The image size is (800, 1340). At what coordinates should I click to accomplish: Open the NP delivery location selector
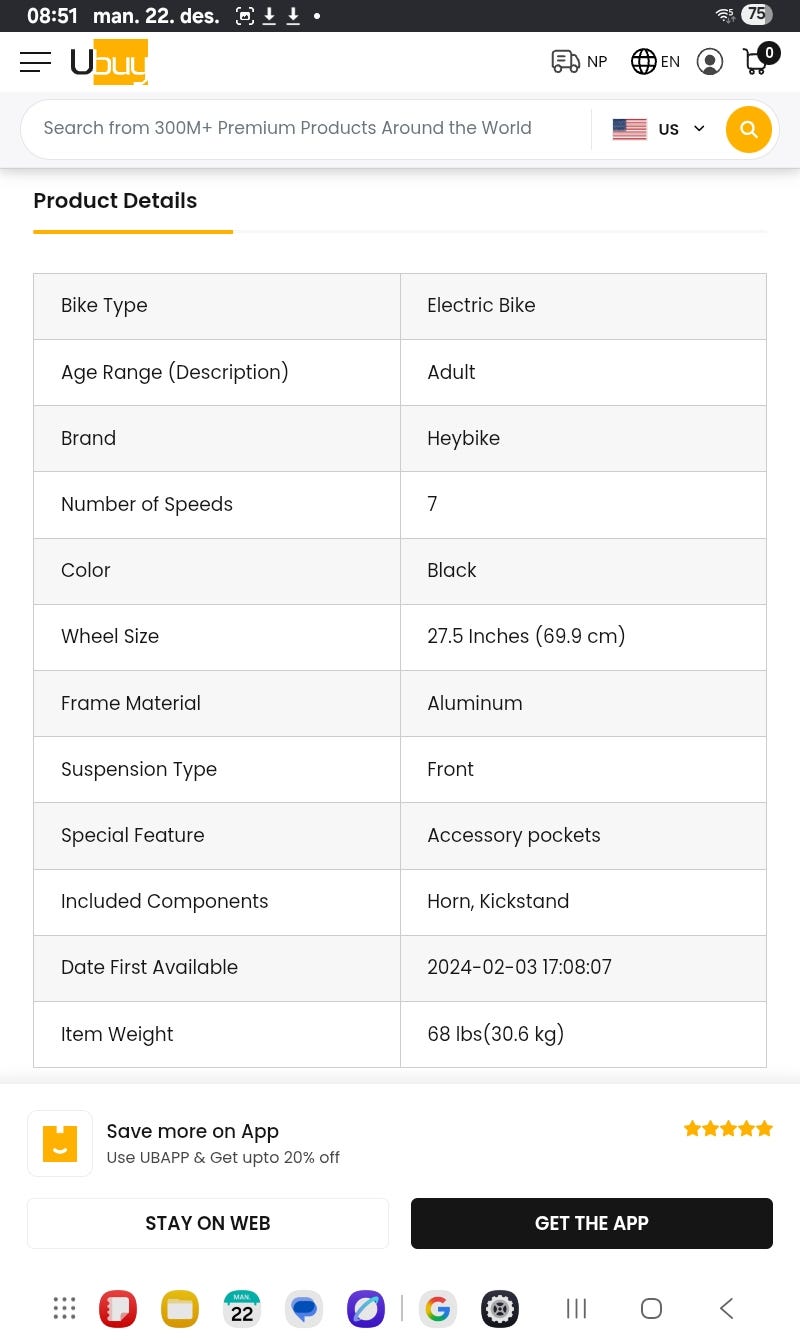coord(579,62)
